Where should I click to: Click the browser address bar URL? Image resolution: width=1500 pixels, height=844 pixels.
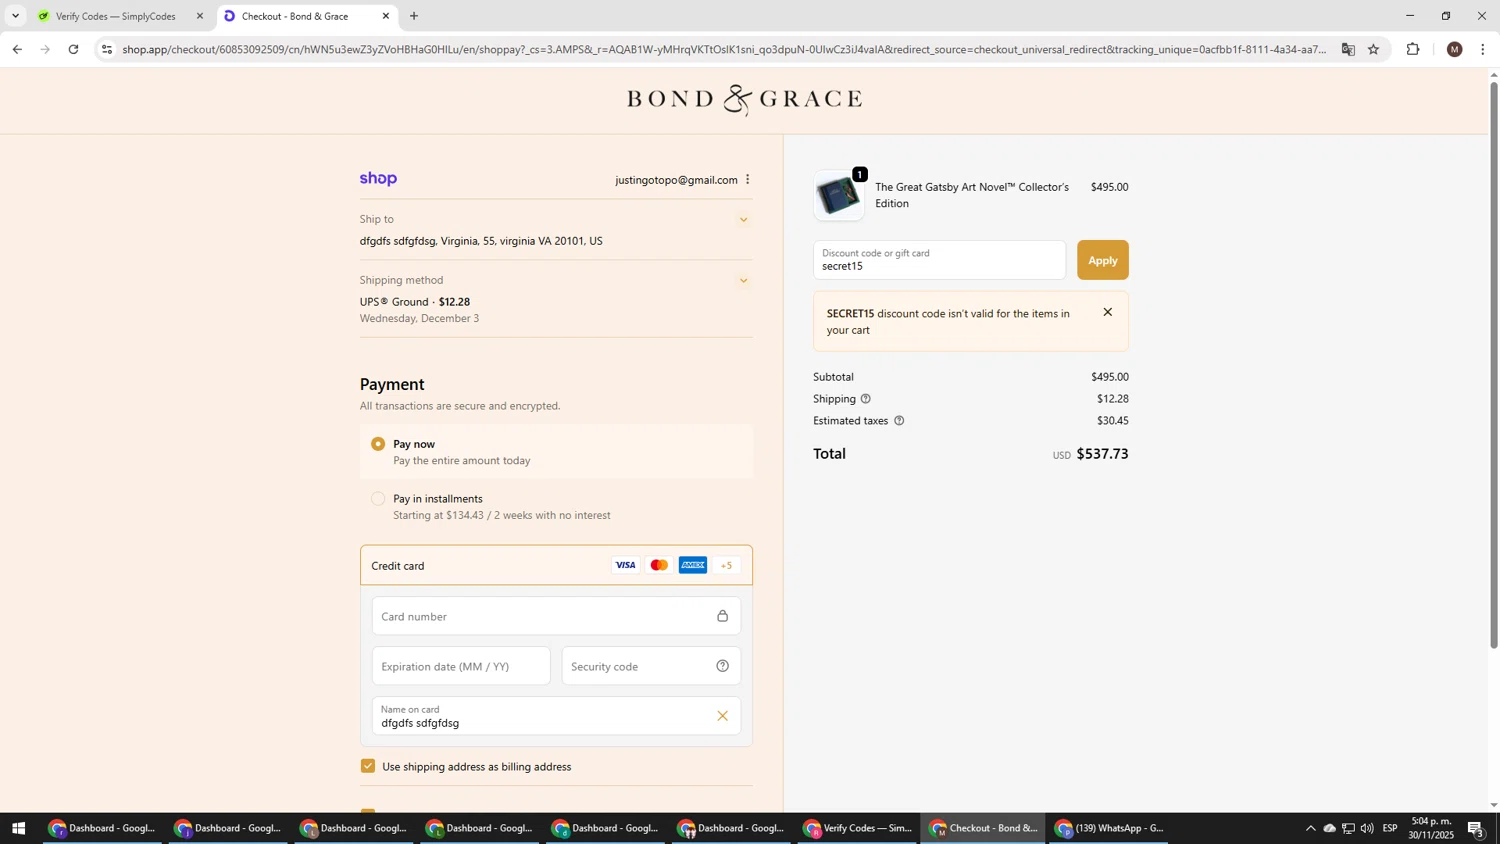point(724,49)
